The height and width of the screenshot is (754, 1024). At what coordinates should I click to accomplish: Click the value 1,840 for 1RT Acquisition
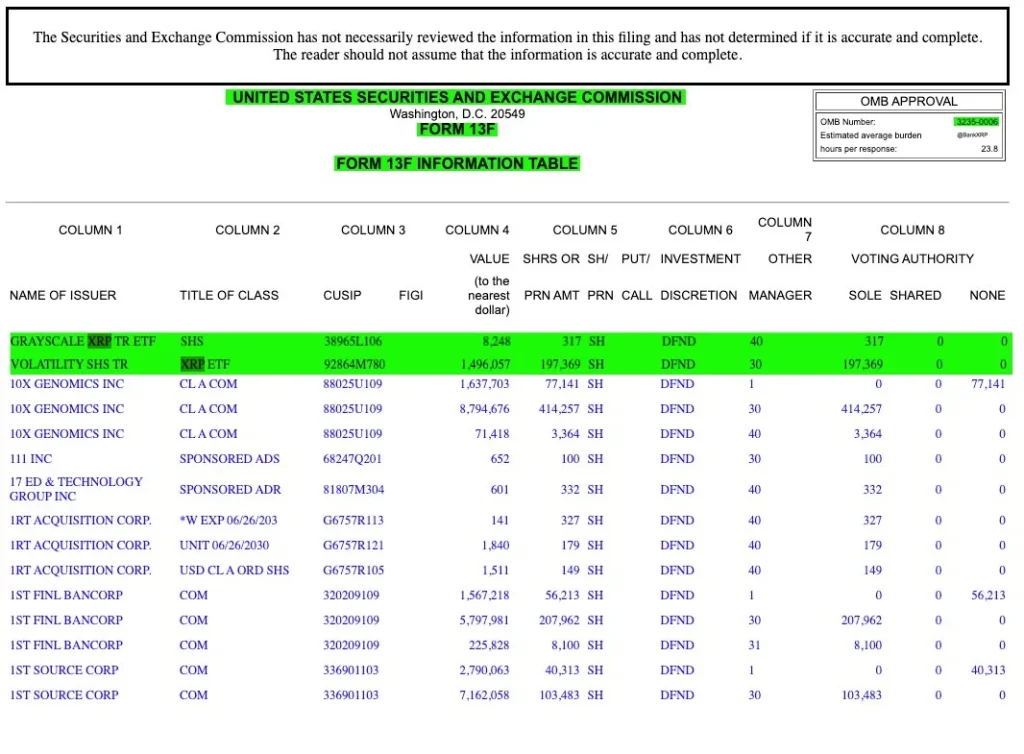pyautogui.click(x=496, y=545)
